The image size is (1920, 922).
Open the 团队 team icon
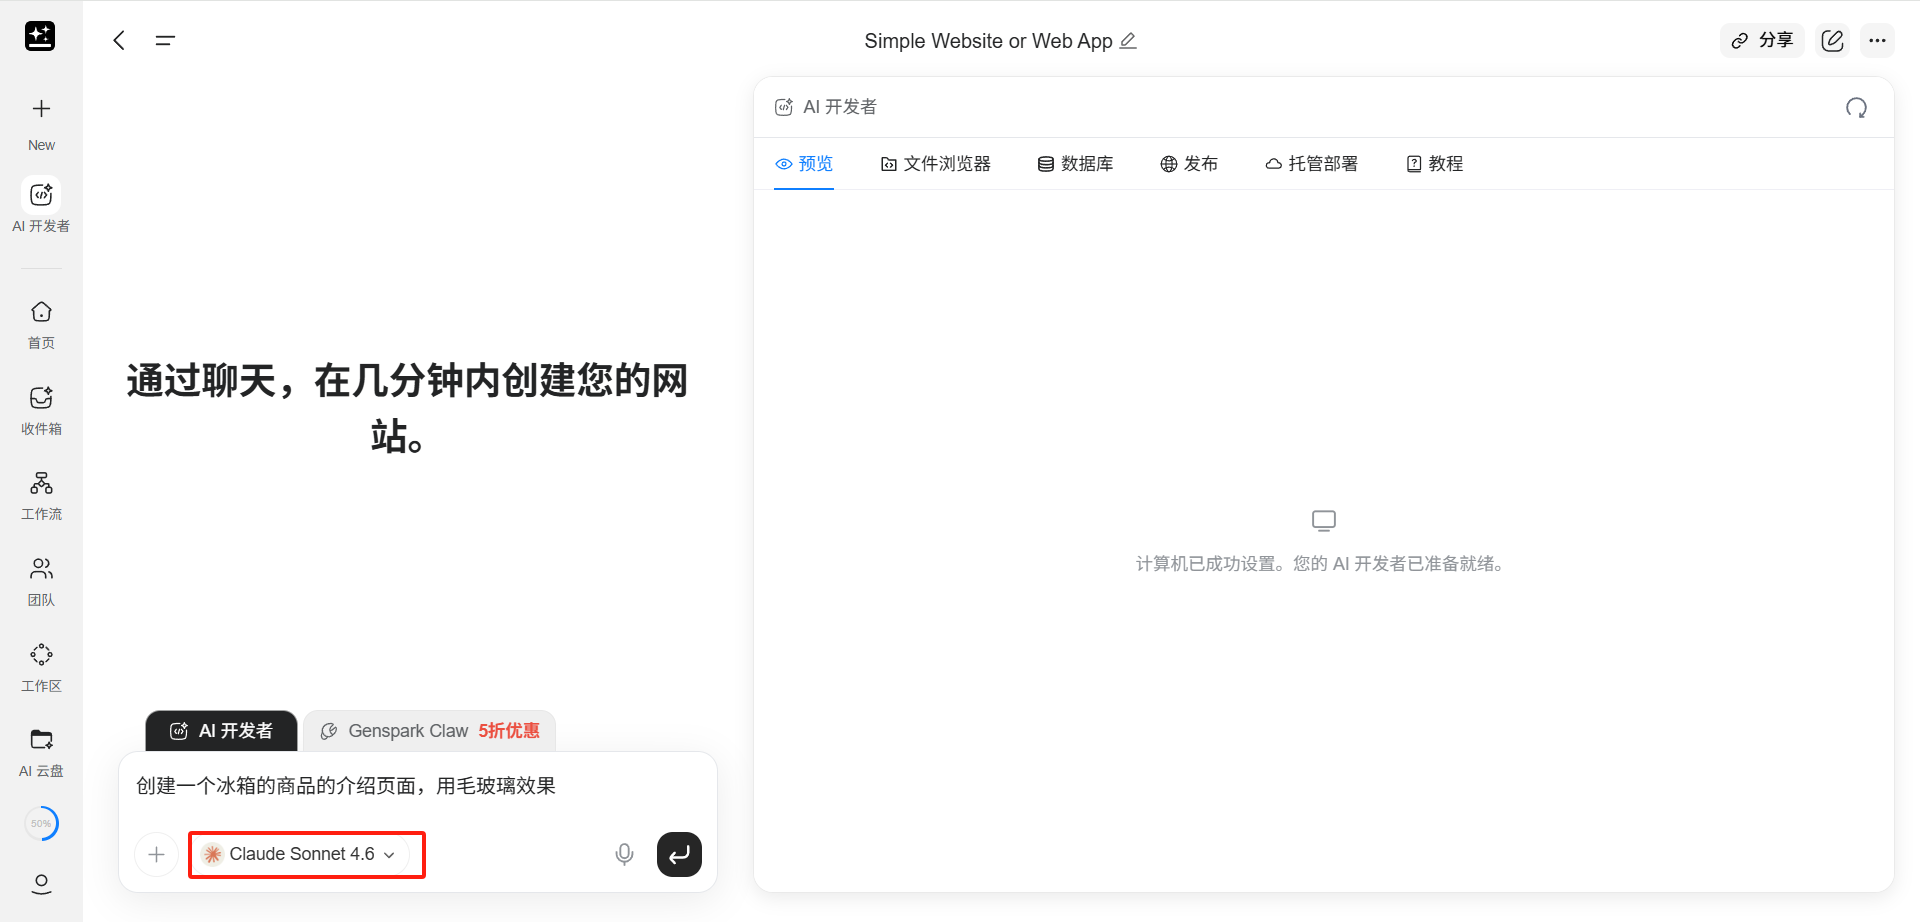tap(41, 569)
